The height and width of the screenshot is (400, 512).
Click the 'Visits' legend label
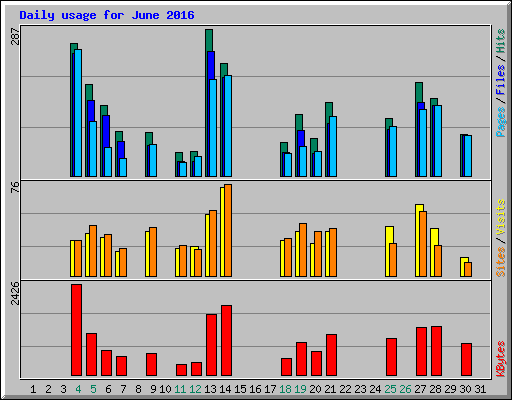[500, 217]
